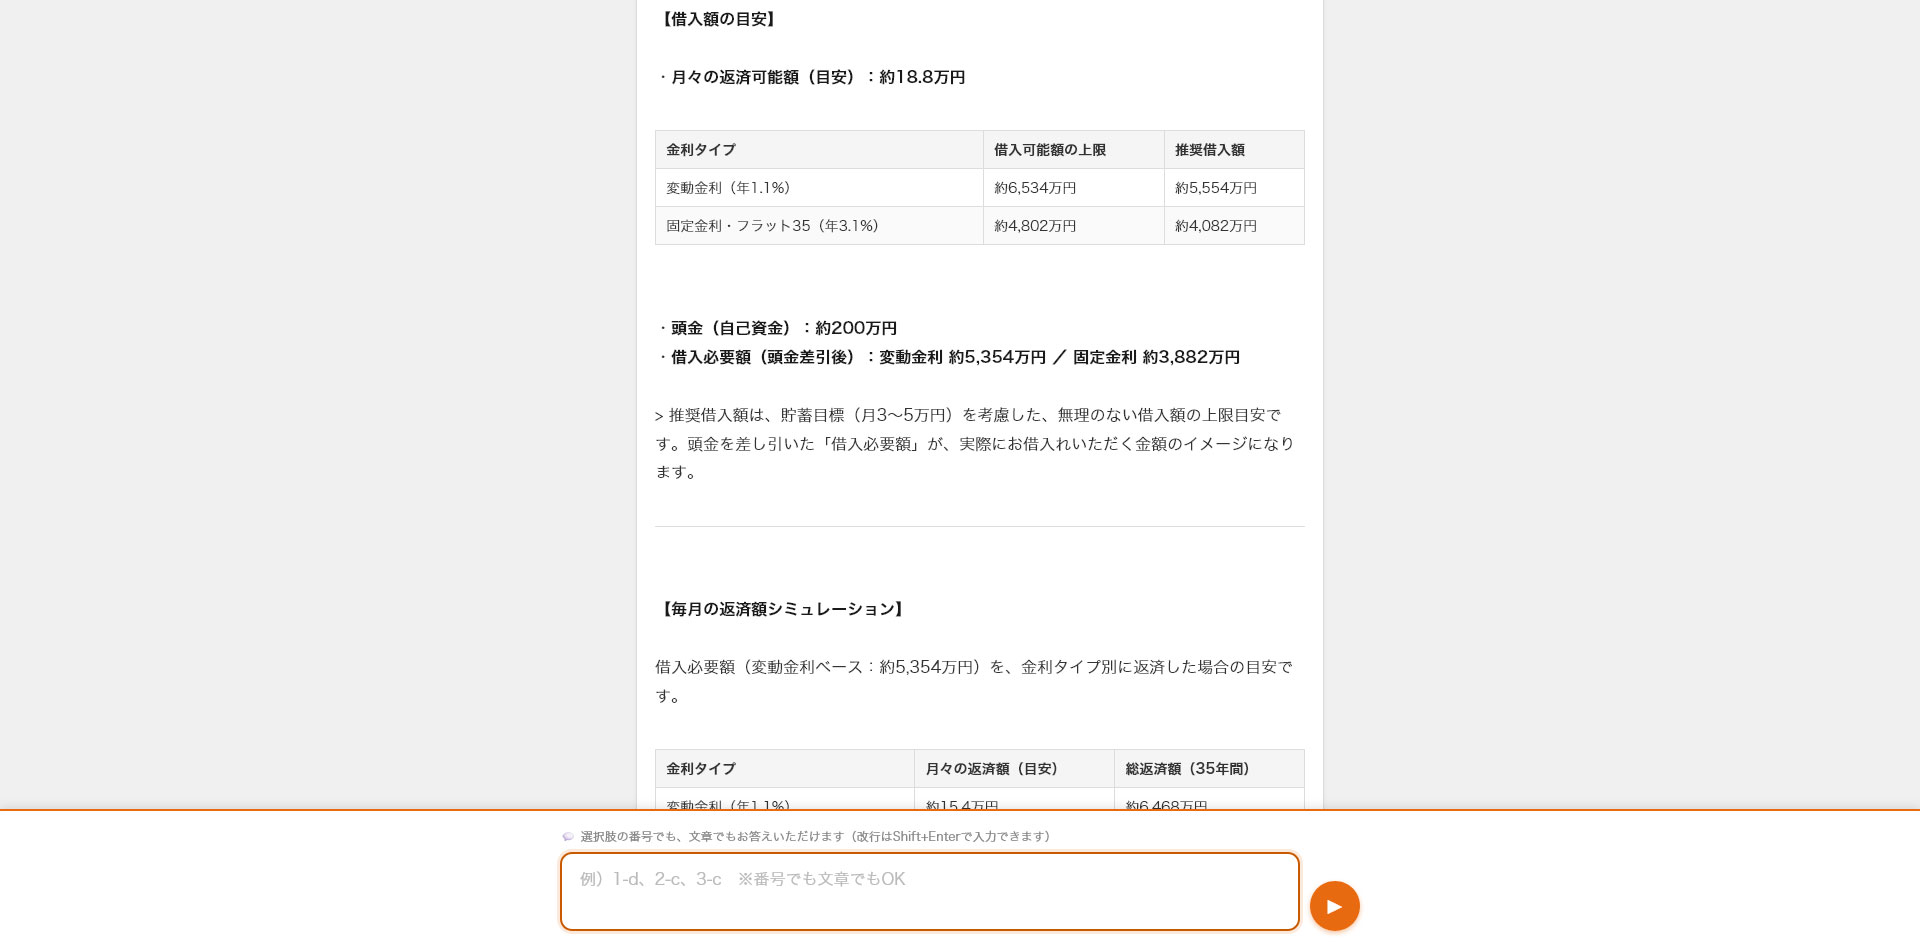Click the Shift+Enter input hint text
This screenshot has width=1920, height=947.
(x=815, y=837)
